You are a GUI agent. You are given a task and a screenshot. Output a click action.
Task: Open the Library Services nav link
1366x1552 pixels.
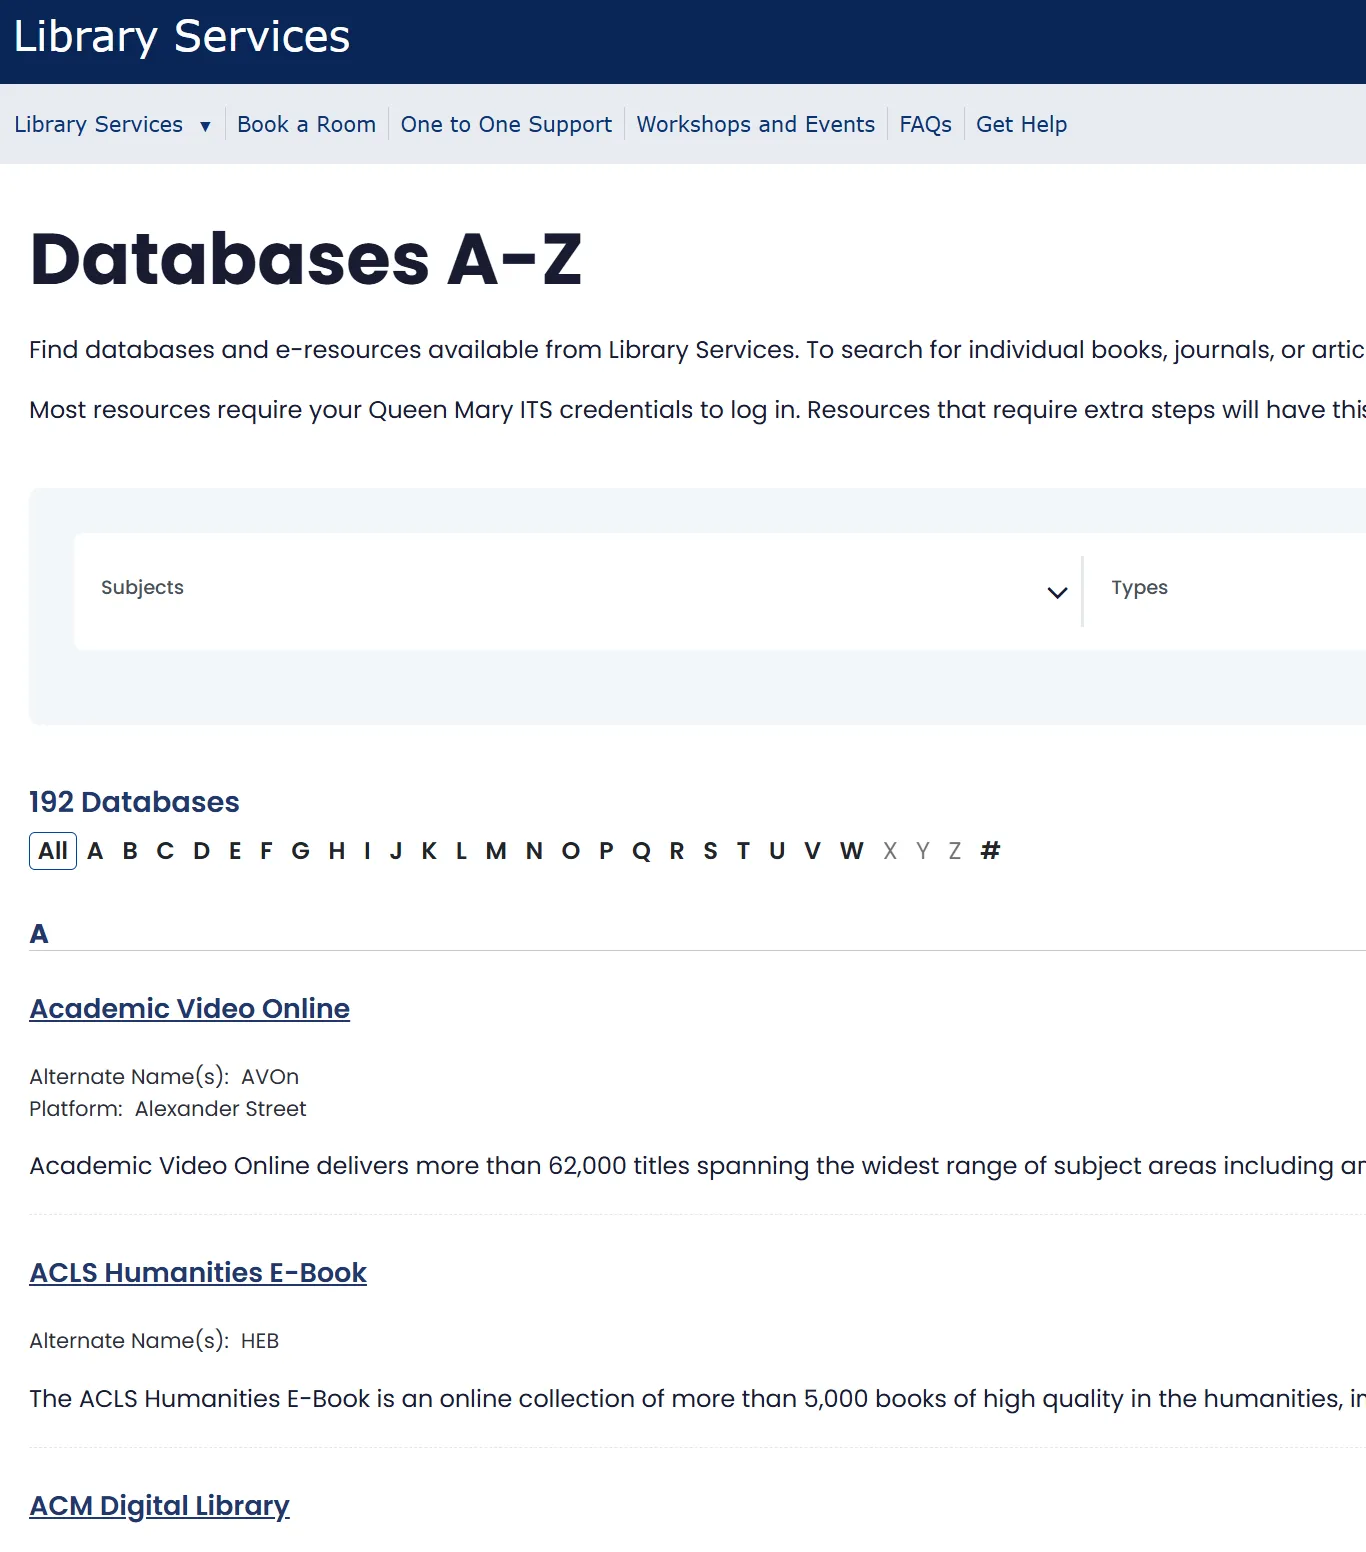98,125
